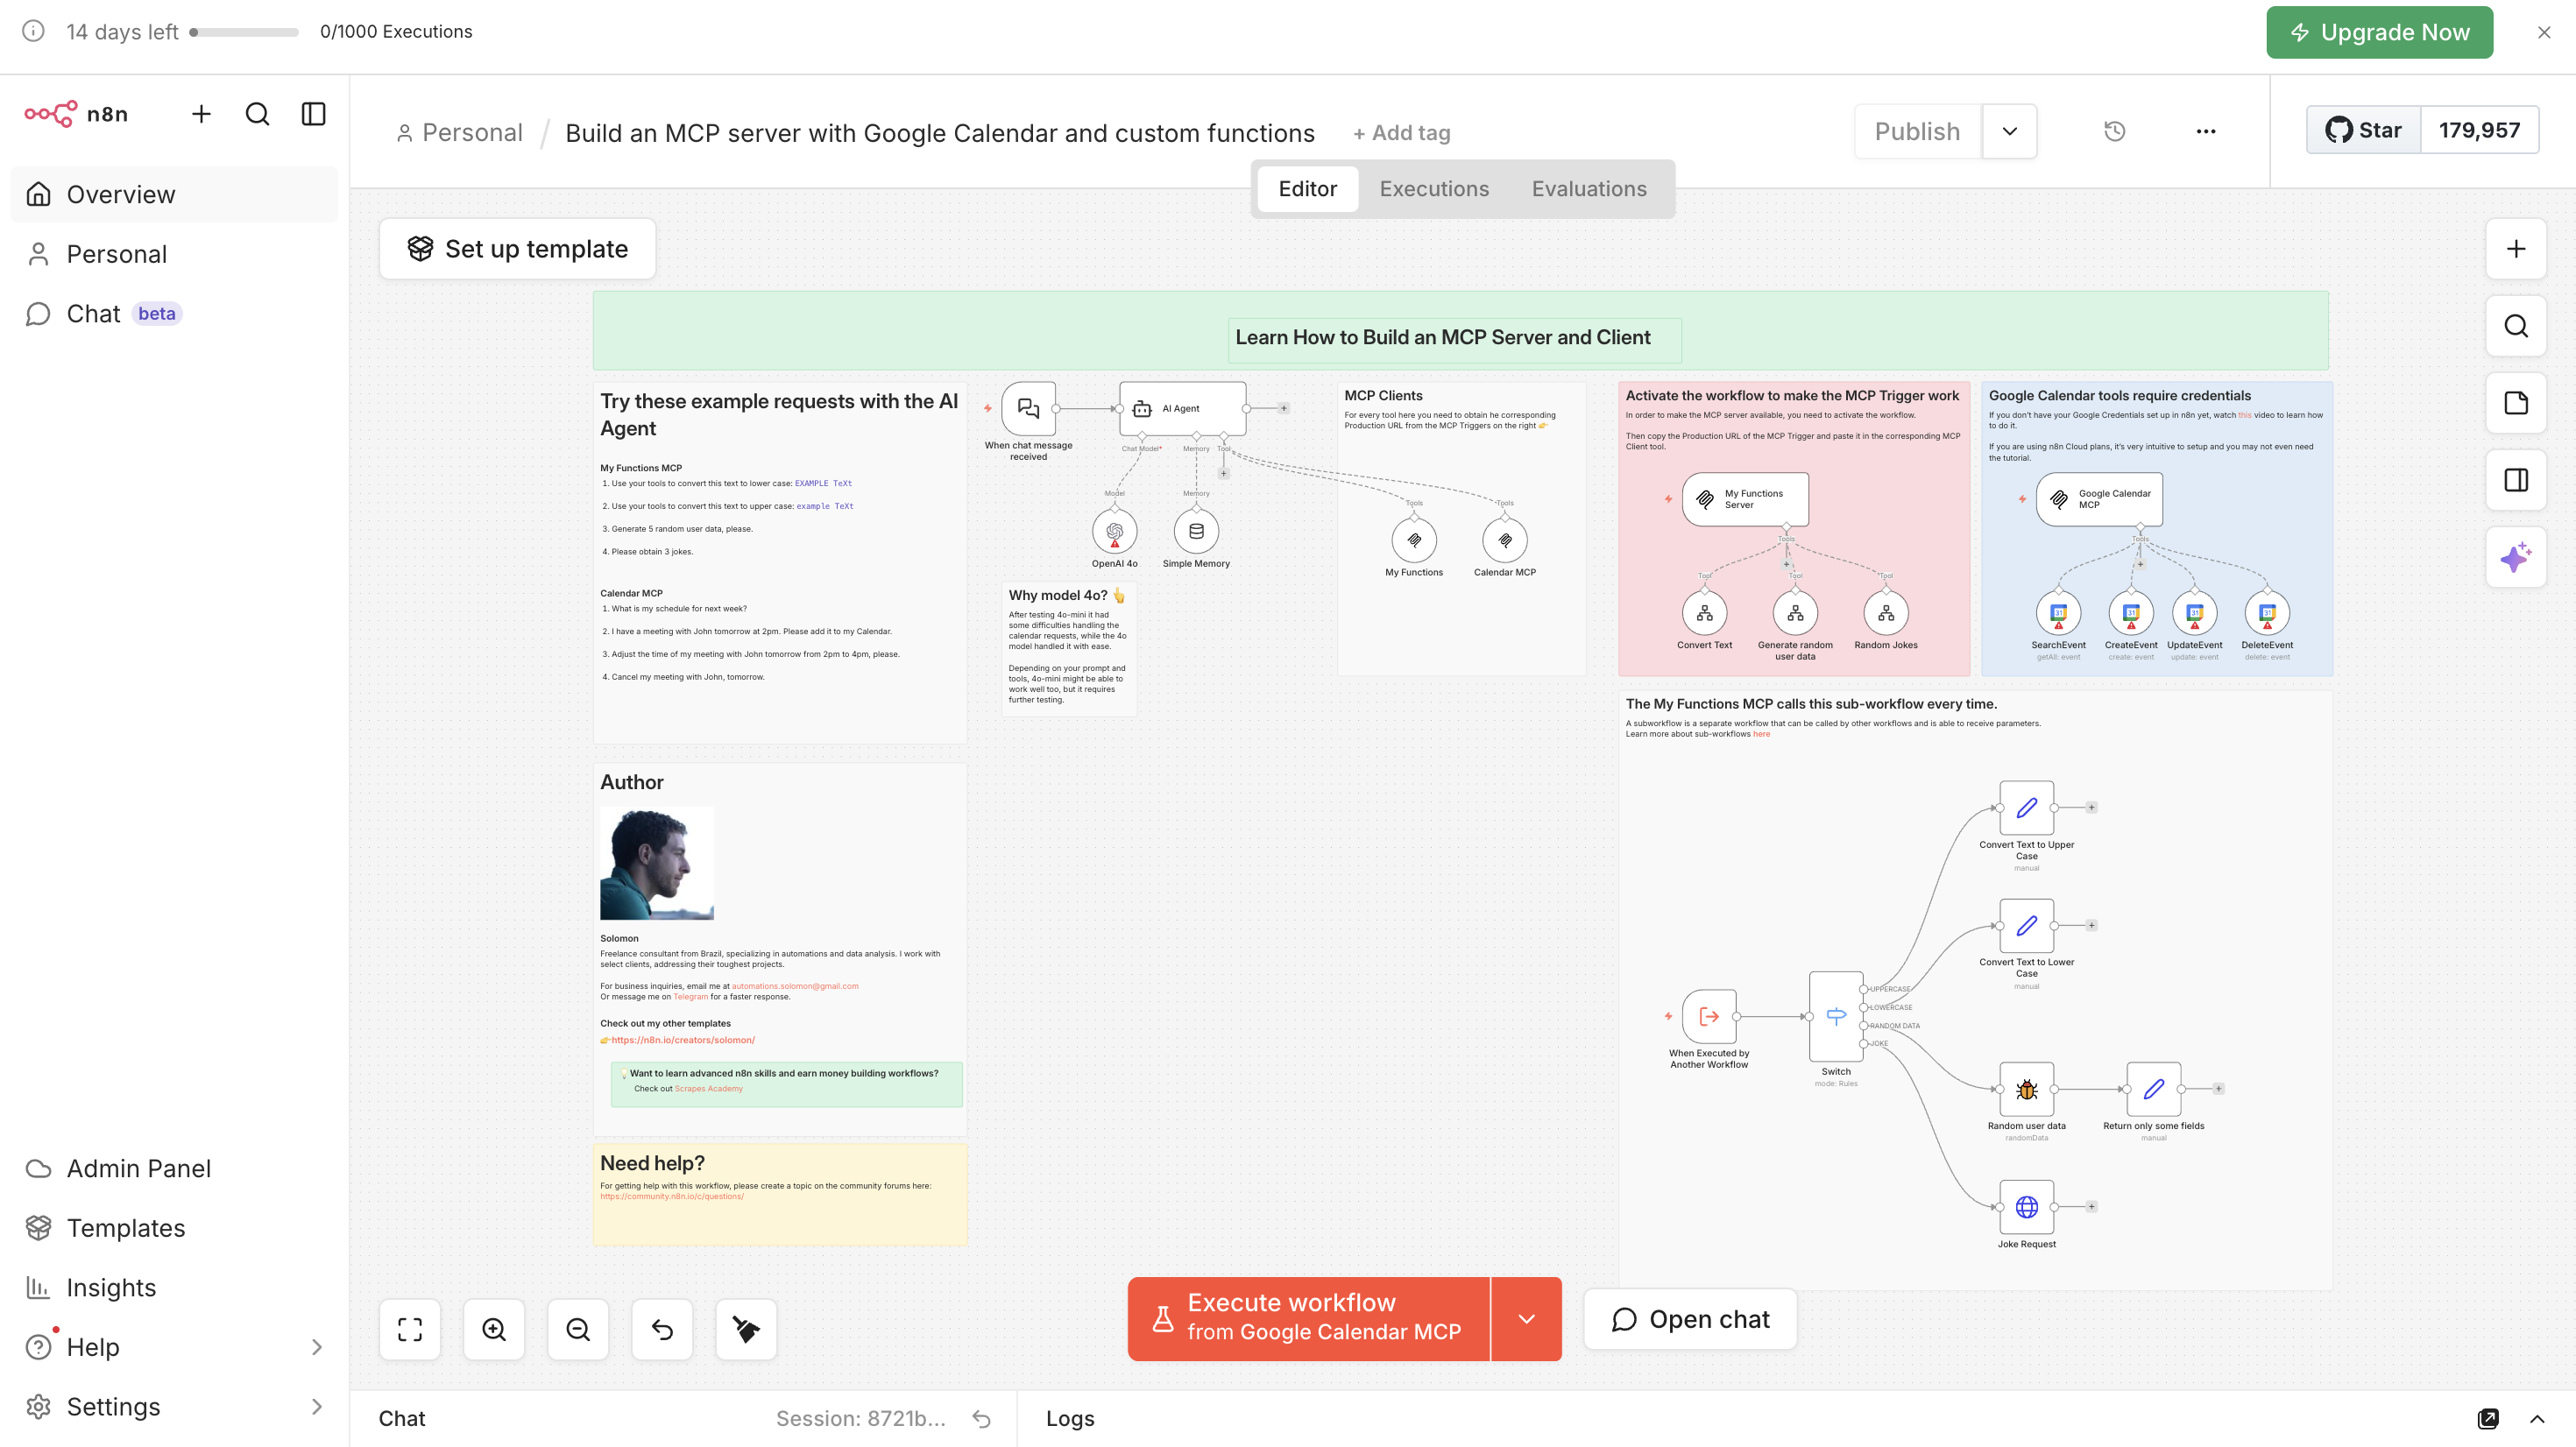Open the community forum questions link
2576x1447 pixels.
tap(672, 1196)
